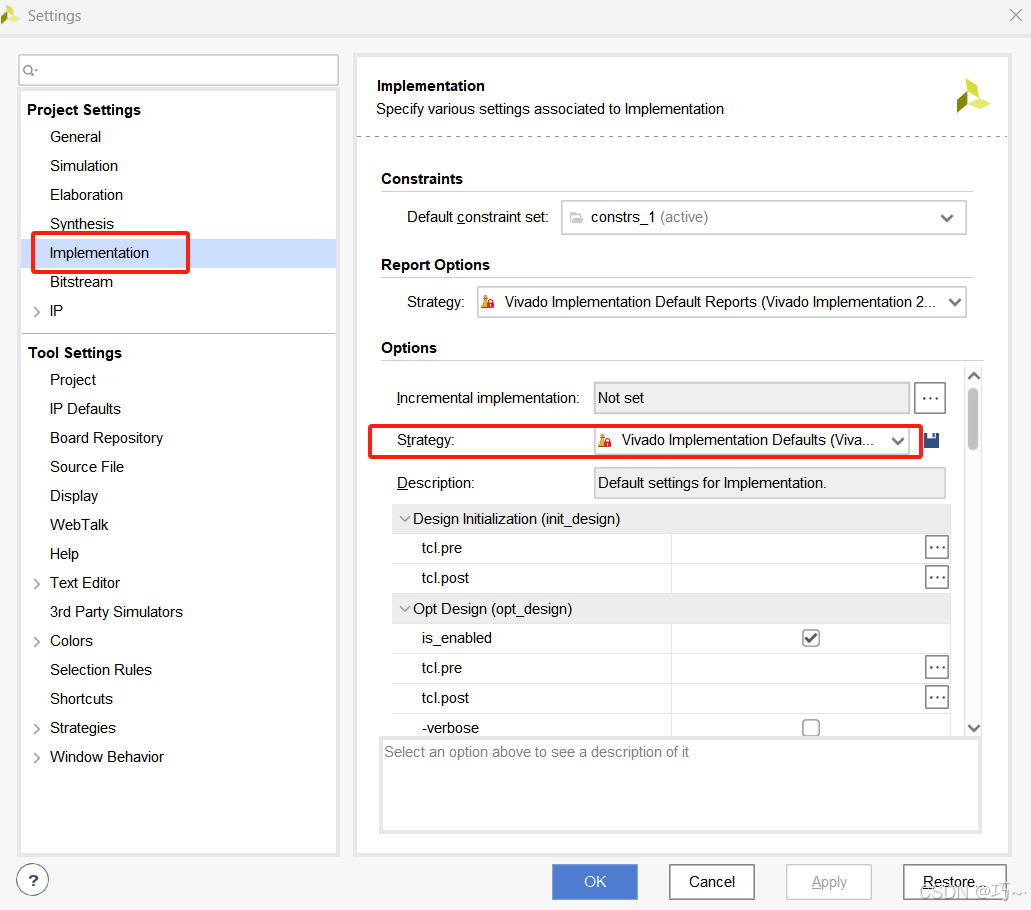Select Elaboration under Project Settings
Image resolution: width=1031 pixels, height=910 pixels.
86,195
